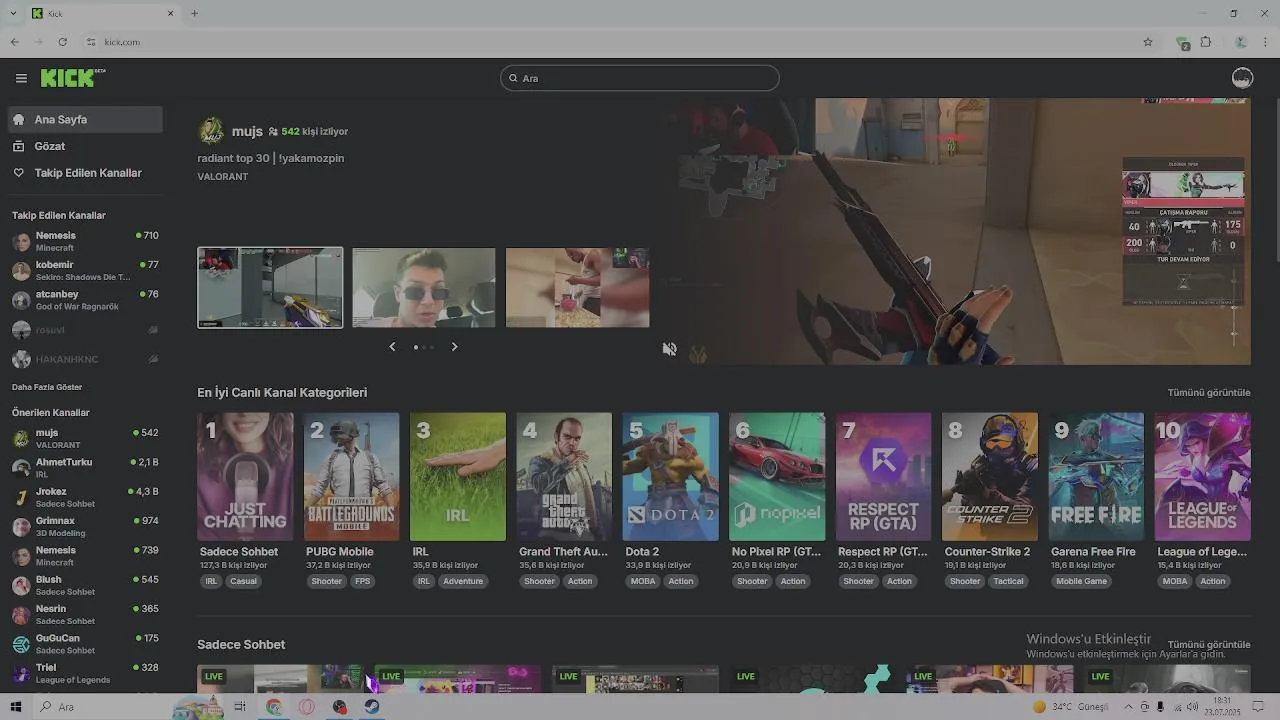Open green shield extension with badge

1183,43
